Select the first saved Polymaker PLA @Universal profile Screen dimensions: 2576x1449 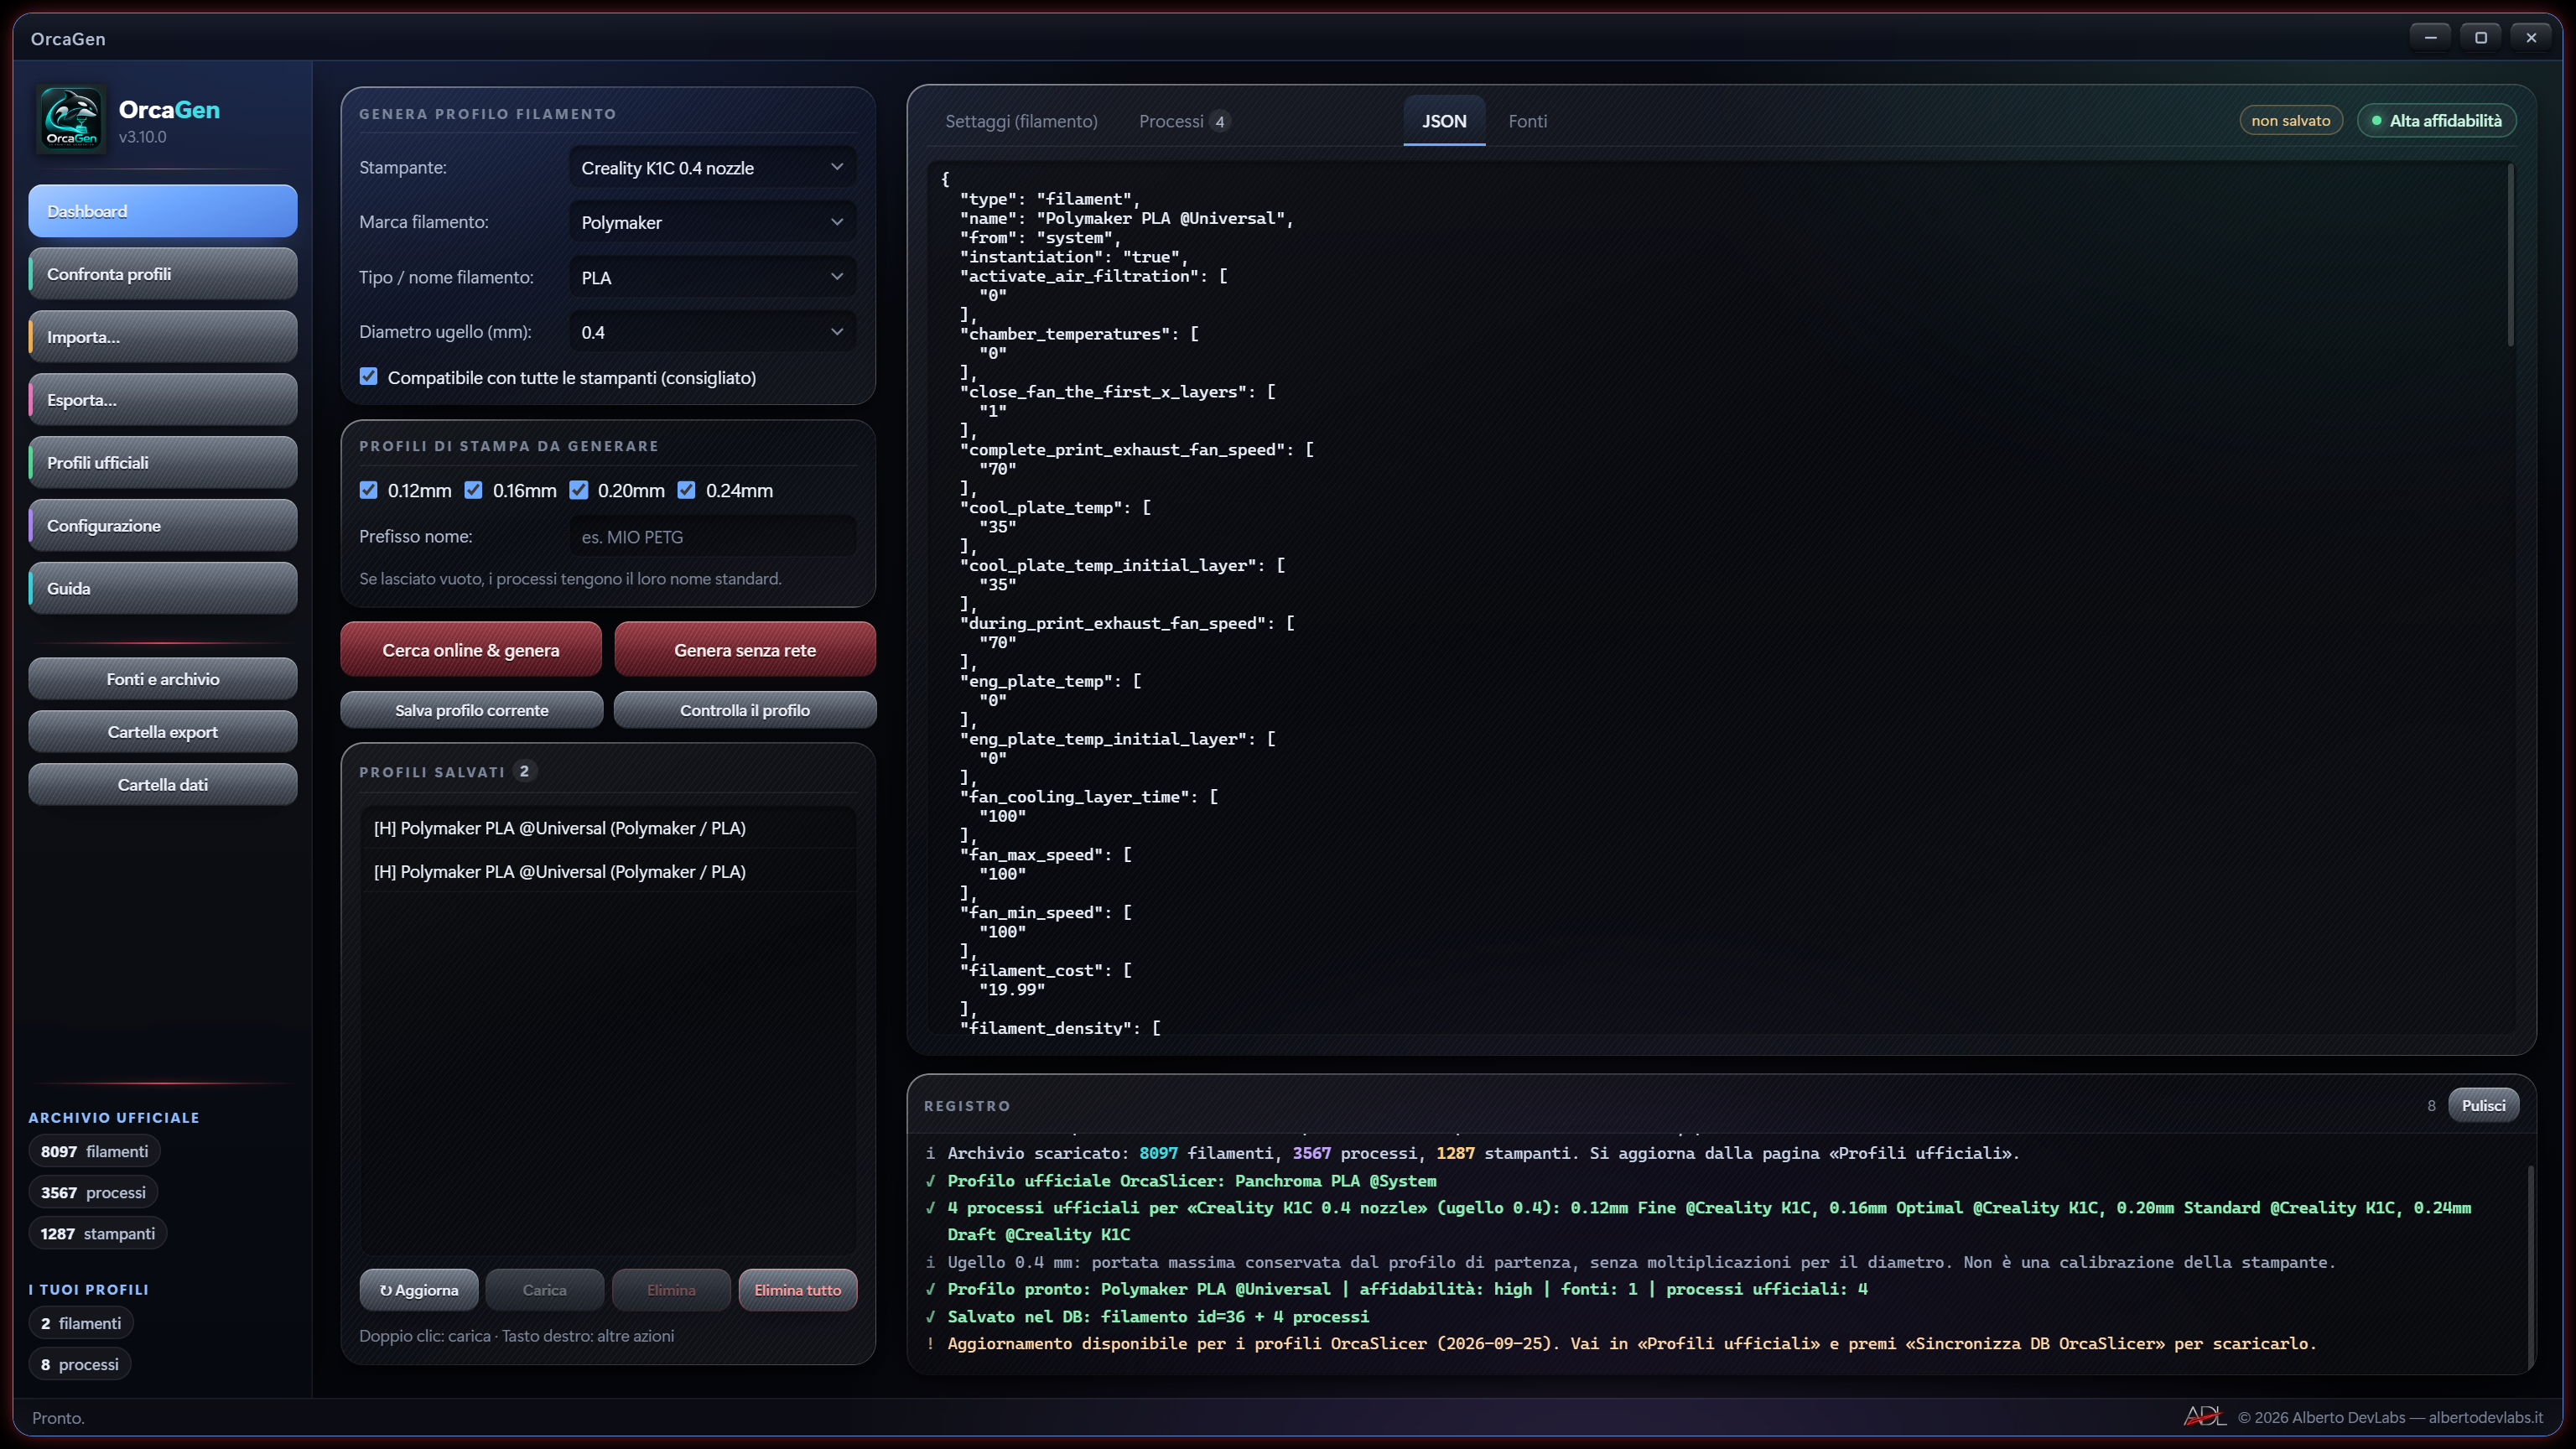pos(608,828)
